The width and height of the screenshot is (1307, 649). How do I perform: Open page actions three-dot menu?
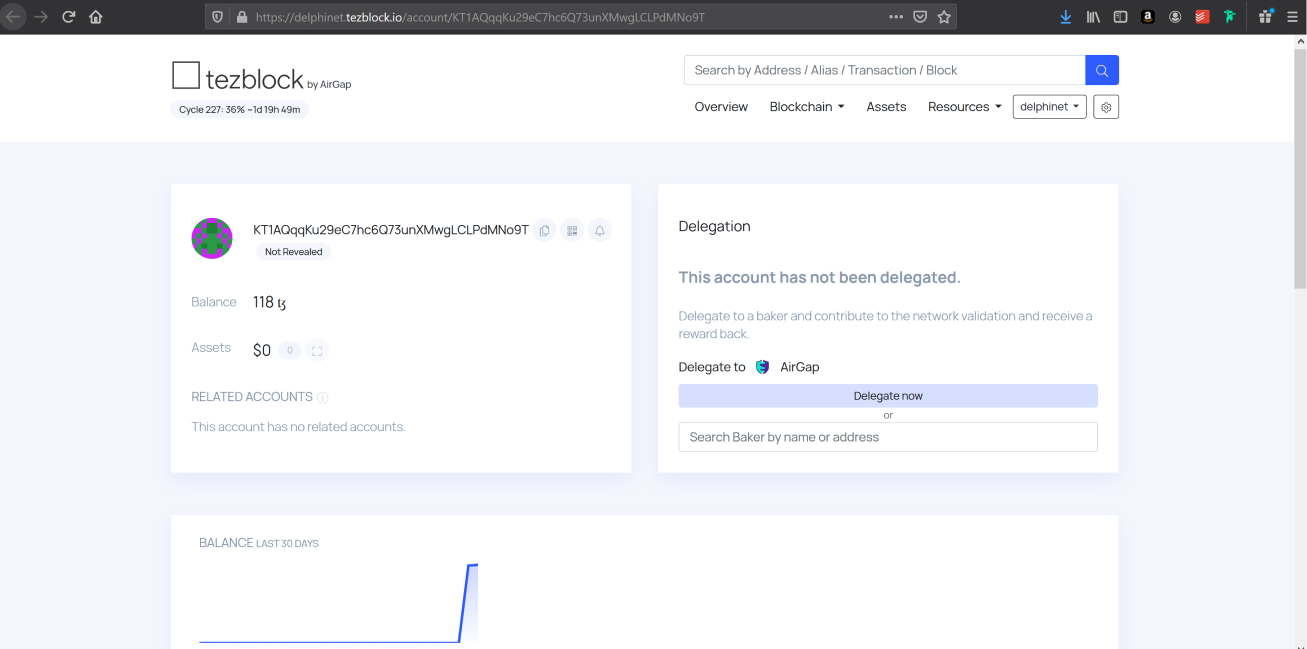(896, 17)
